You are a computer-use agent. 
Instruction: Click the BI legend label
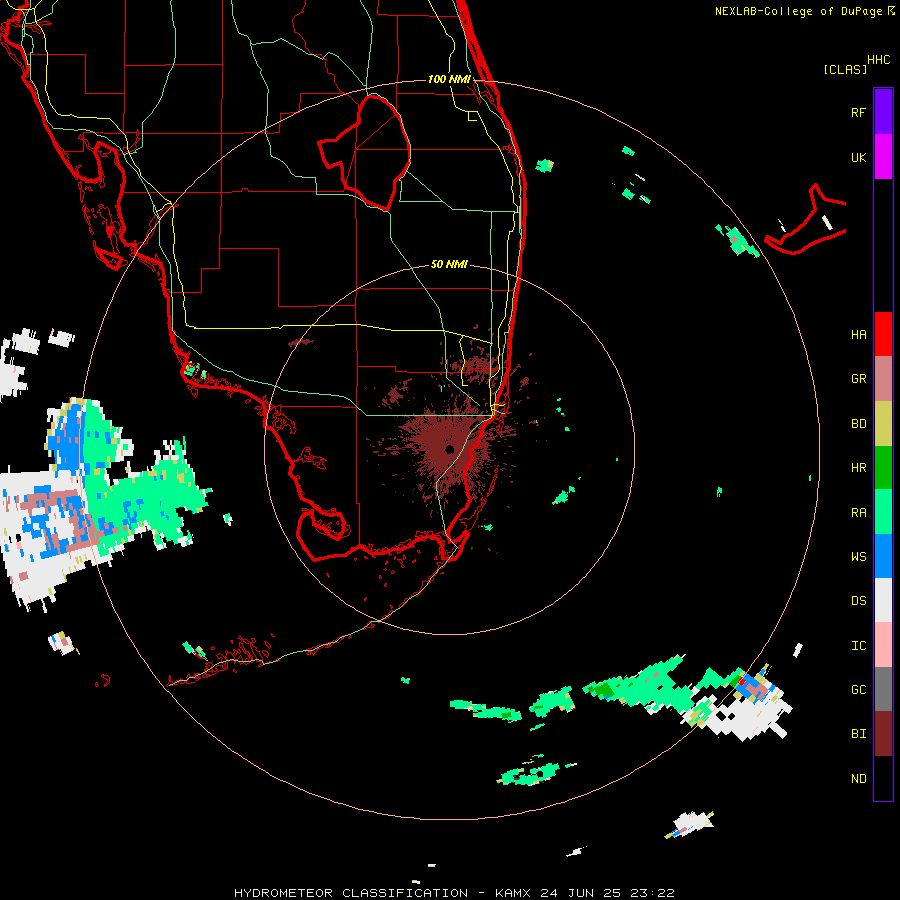tap(858, 734)
